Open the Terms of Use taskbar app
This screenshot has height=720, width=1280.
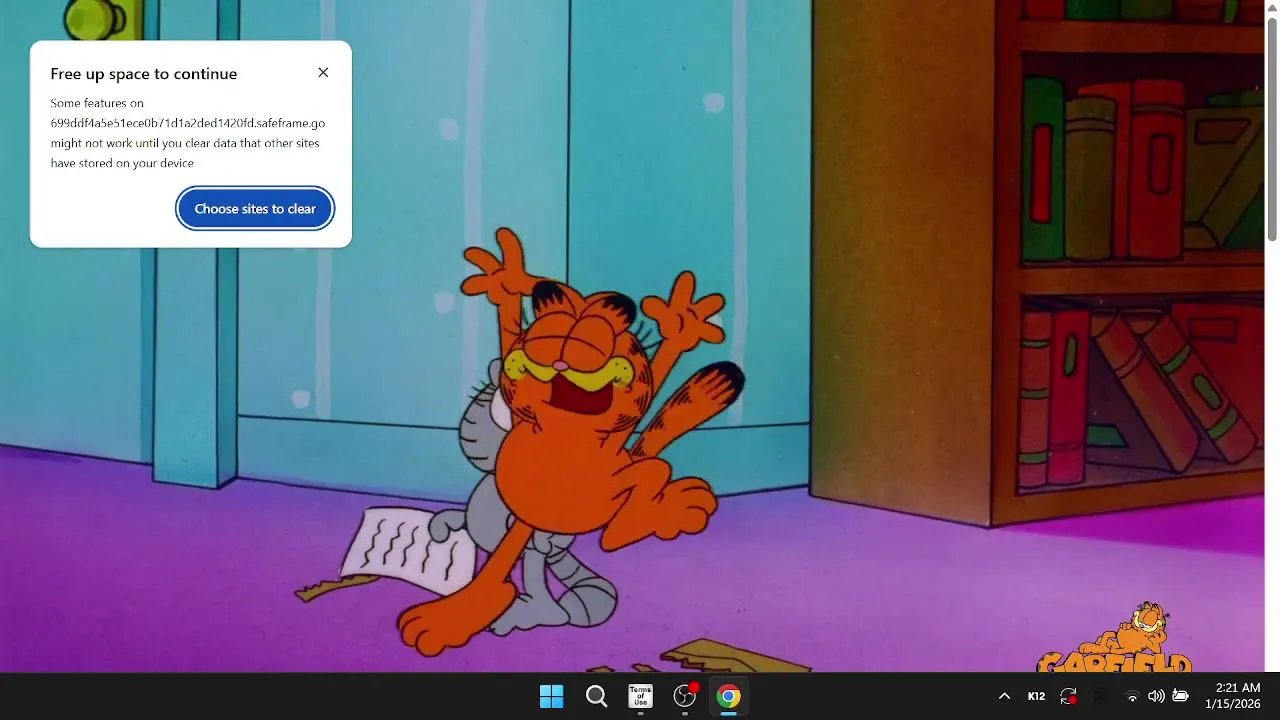pyautogui.click(x=640, y=696)
